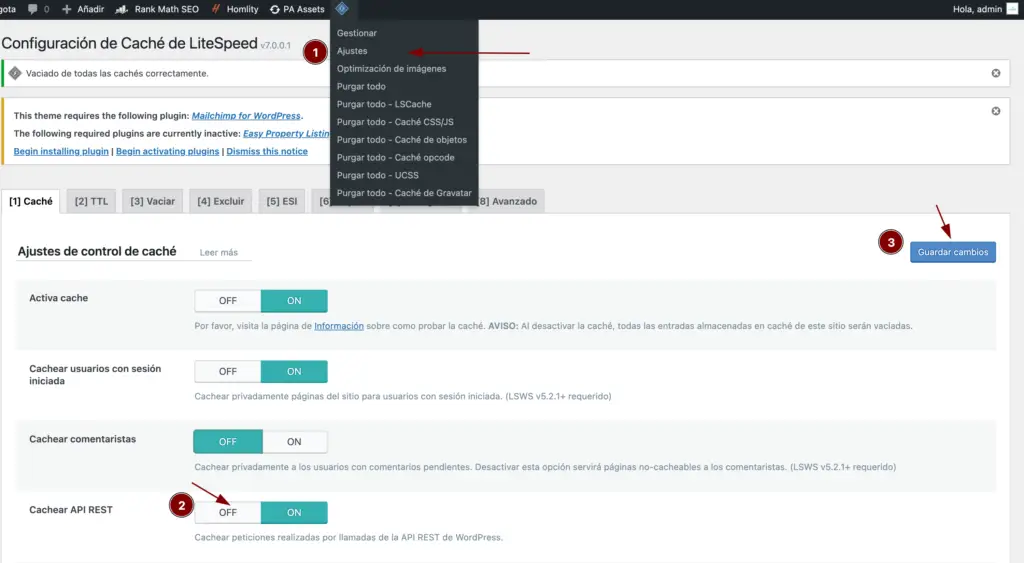Click the plus icon beside Añadir

click(66, 9)
